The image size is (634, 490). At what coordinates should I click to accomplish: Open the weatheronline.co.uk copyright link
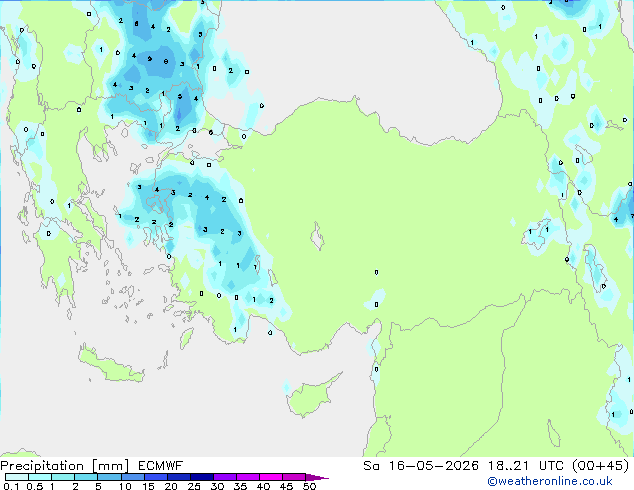550,481
